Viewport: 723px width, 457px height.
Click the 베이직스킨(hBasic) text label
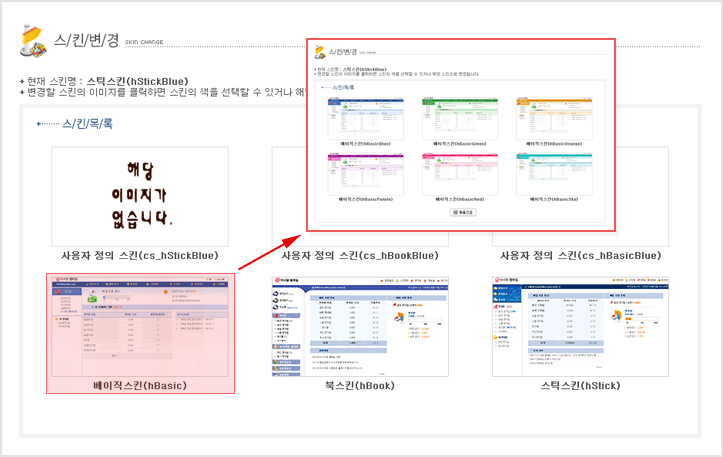(140, 384)
